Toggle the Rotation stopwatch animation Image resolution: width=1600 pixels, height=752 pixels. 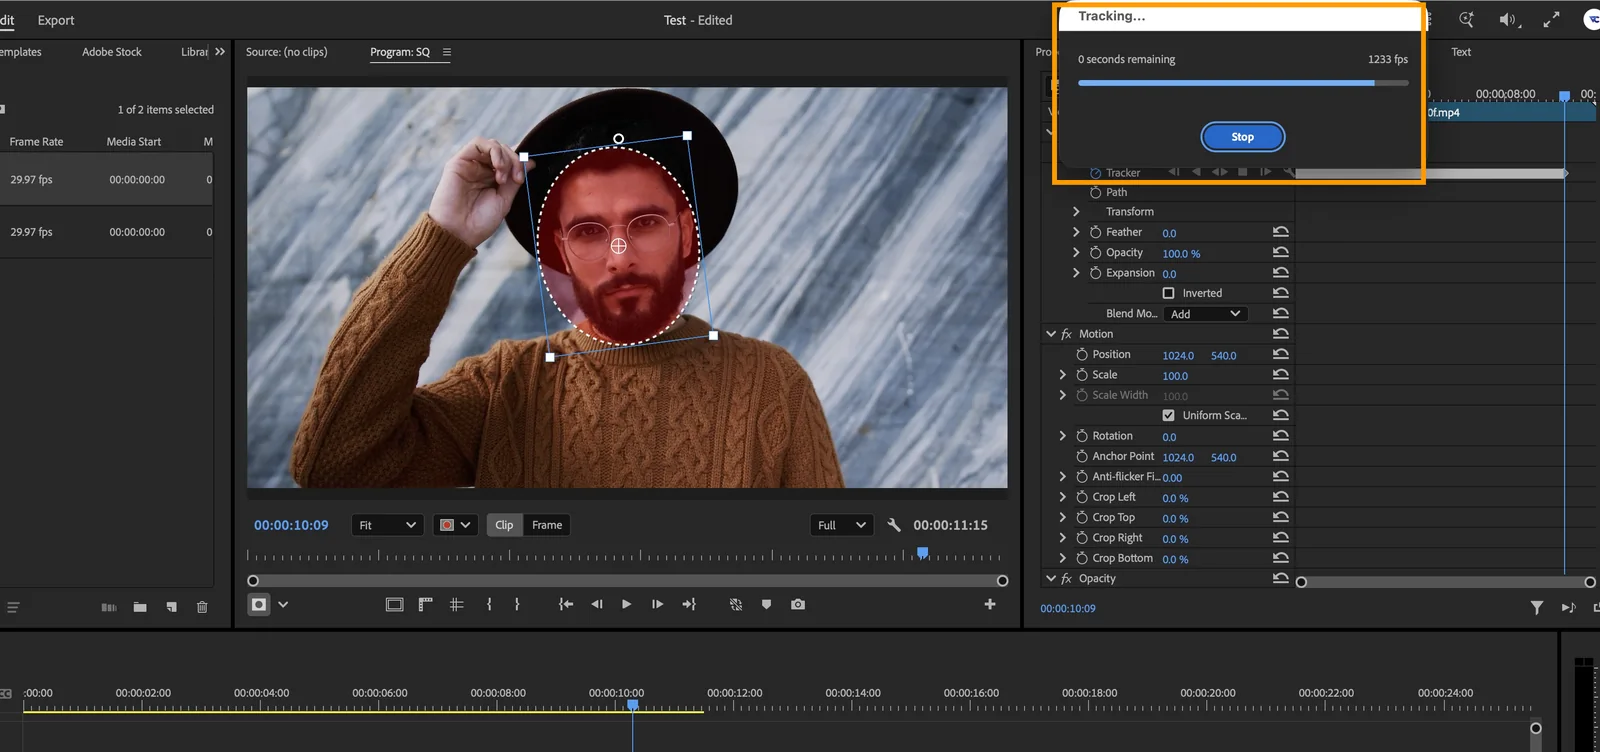pyautogui.click(x=1081, y=436)
